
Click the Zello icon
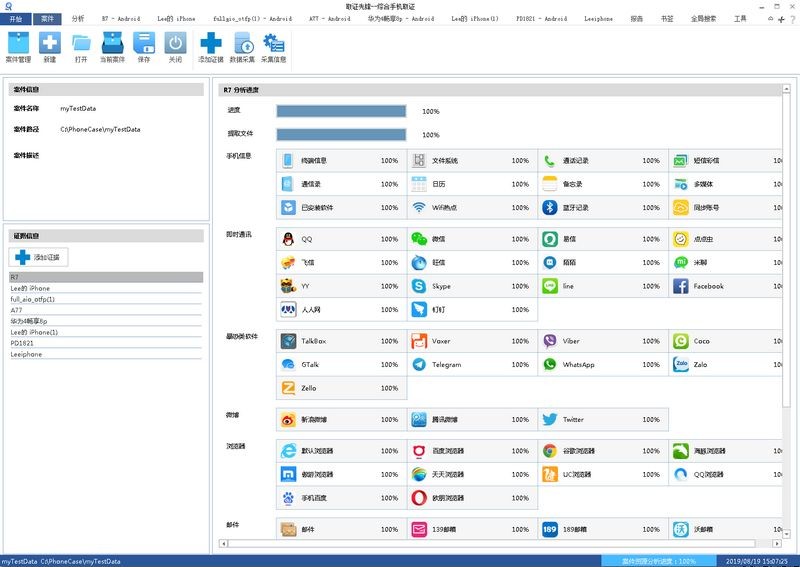(x=288, y=388)
